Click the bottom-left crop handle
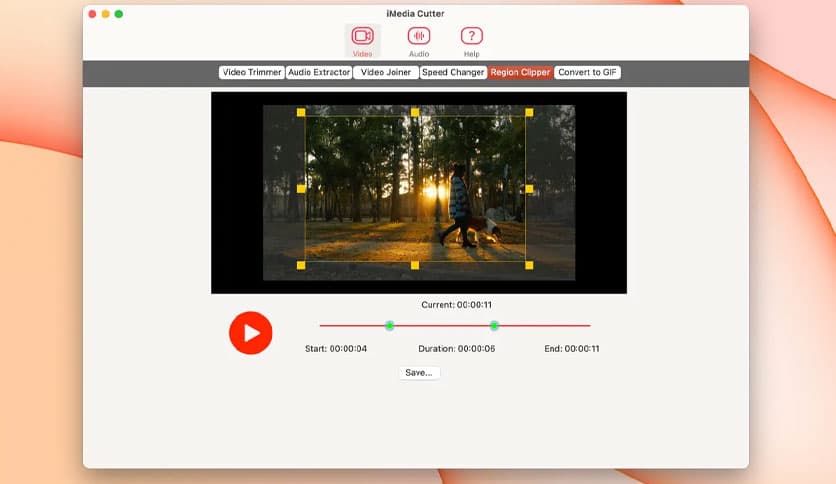This screenshot has height=484, width=836. click(301, 265)
